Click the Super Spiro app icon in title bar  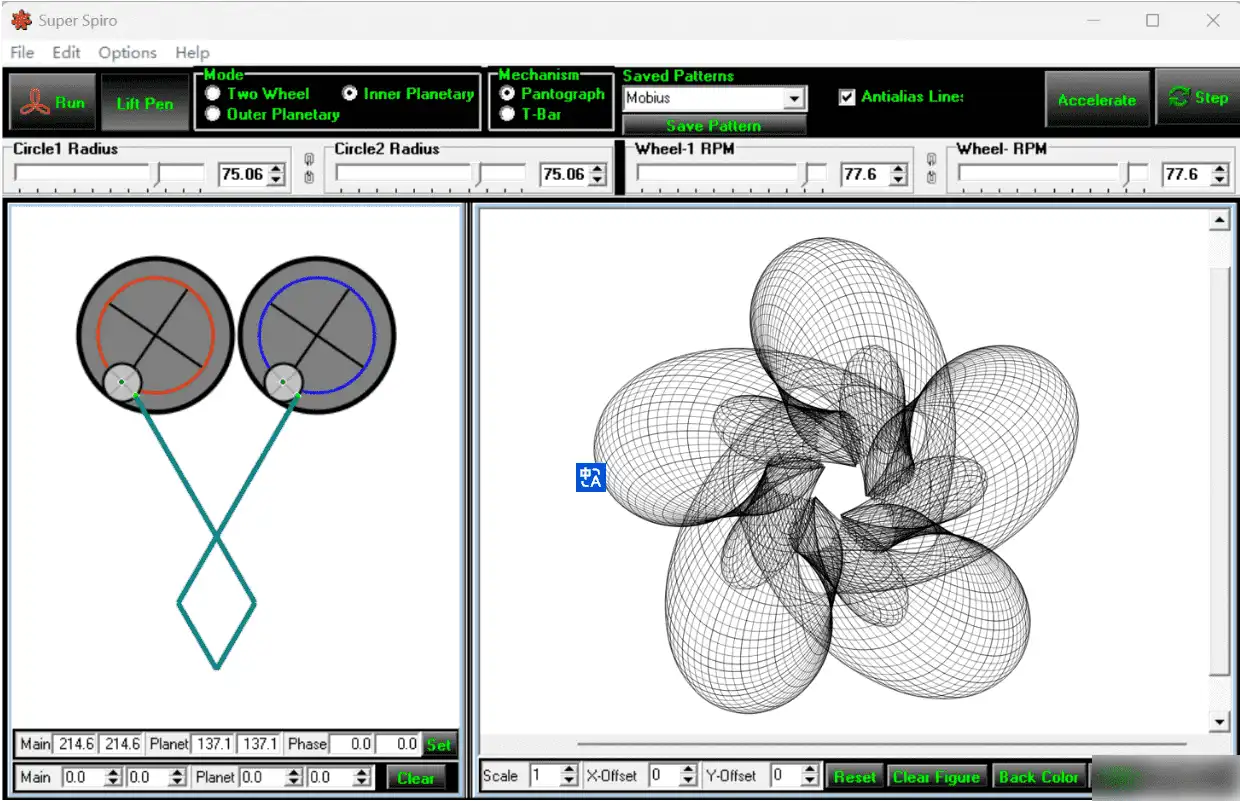20,20
